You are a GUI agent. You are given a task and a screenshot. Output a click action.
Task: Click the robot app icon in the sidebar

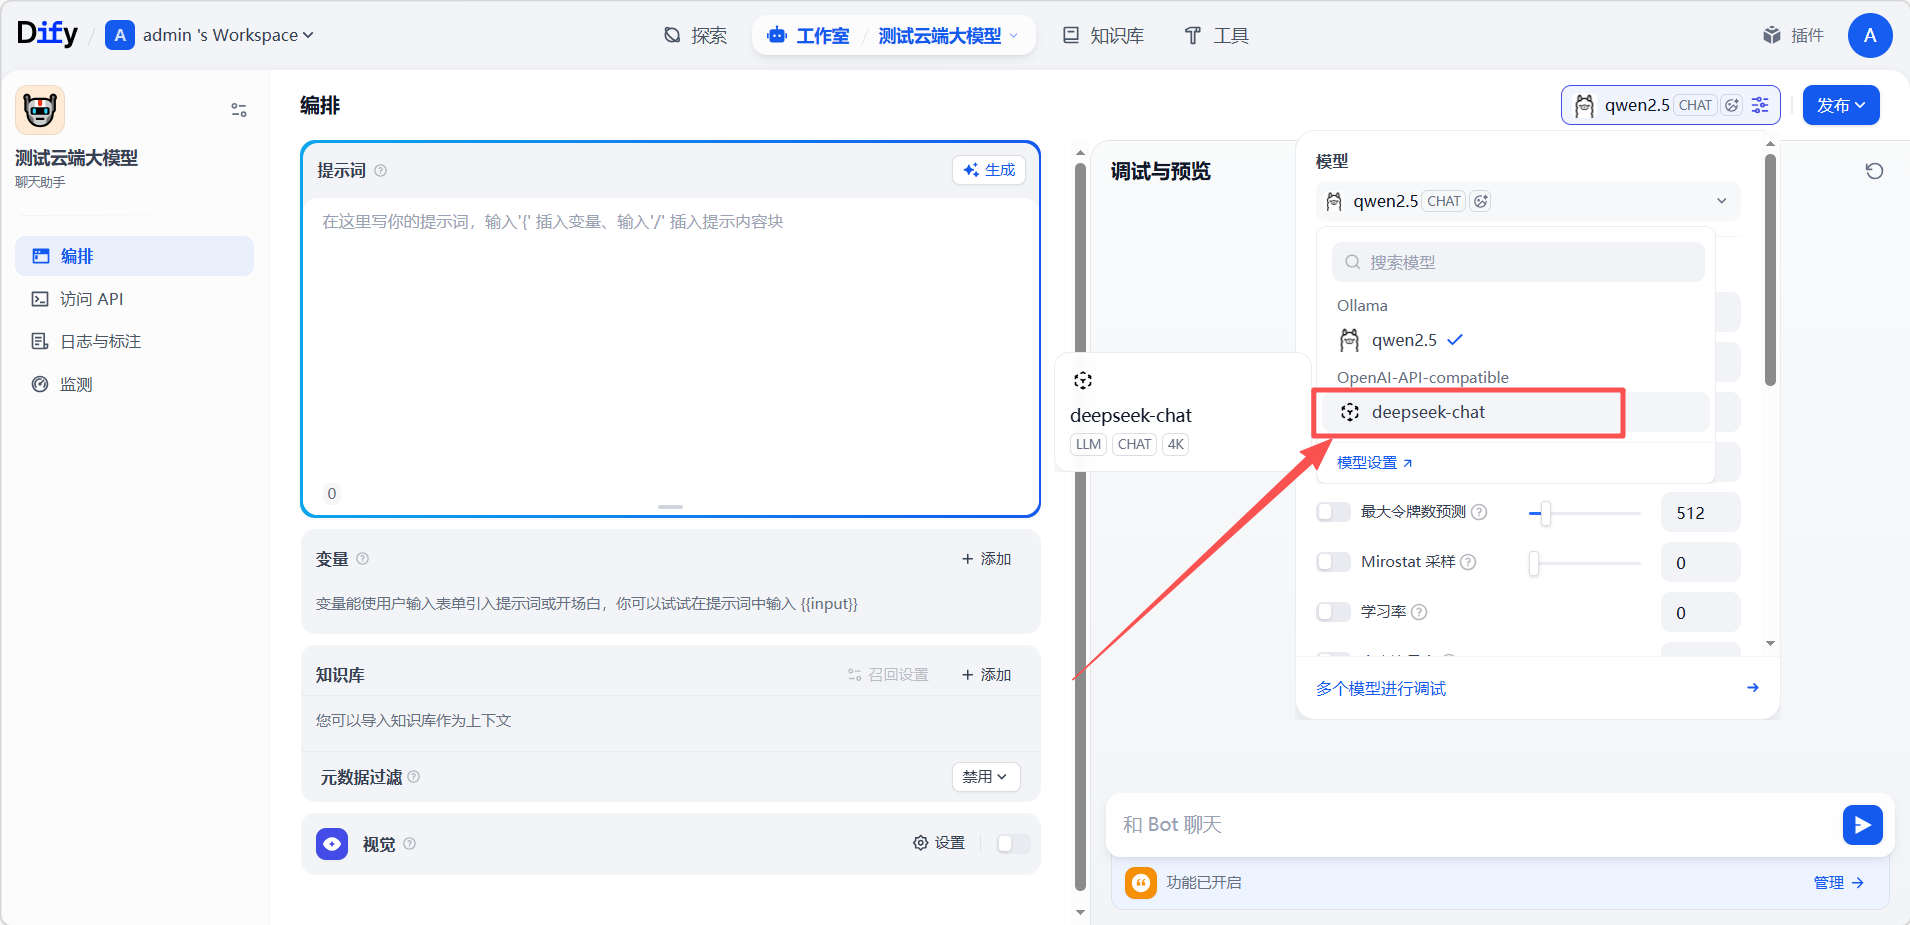40,110
